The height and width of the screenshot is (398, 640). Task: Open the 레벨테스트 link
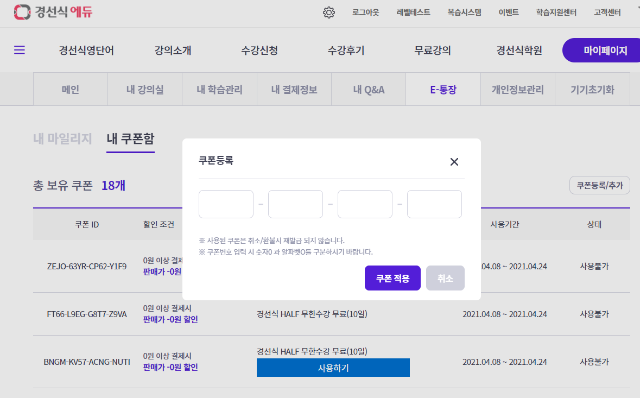pyautogui.click(x=413, y=13)
